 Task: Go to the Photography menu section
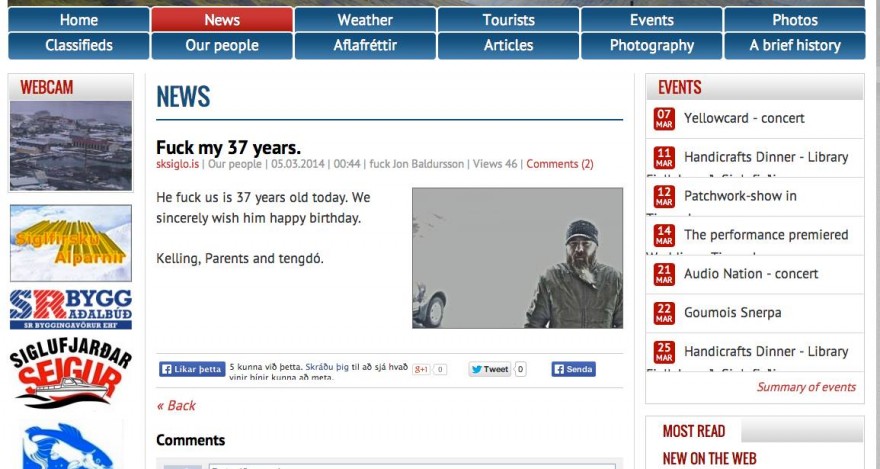[652, 45]
